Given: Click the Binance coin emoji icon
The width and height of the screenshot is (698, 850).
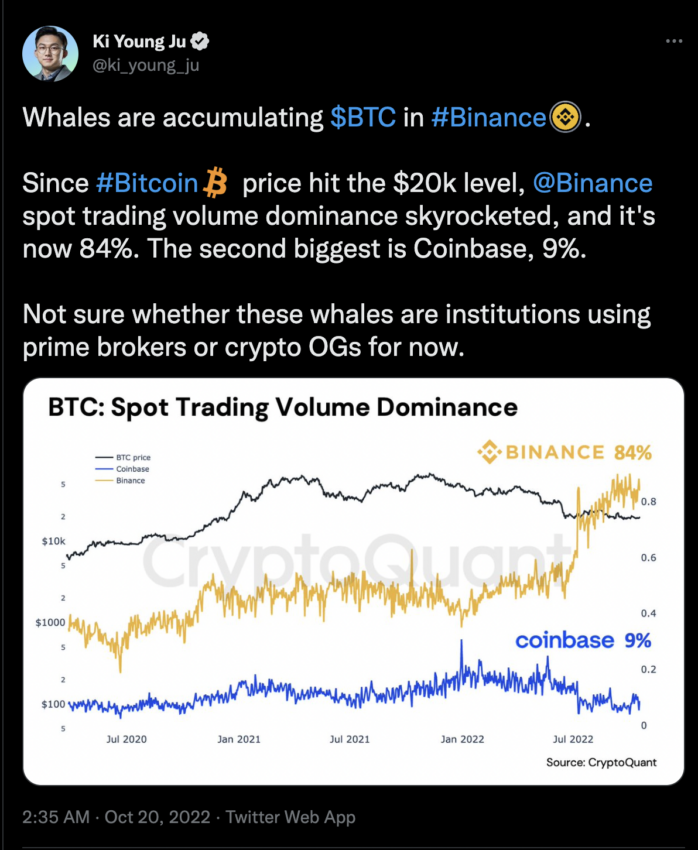Looking at the screenshot, I should (566, 117).
